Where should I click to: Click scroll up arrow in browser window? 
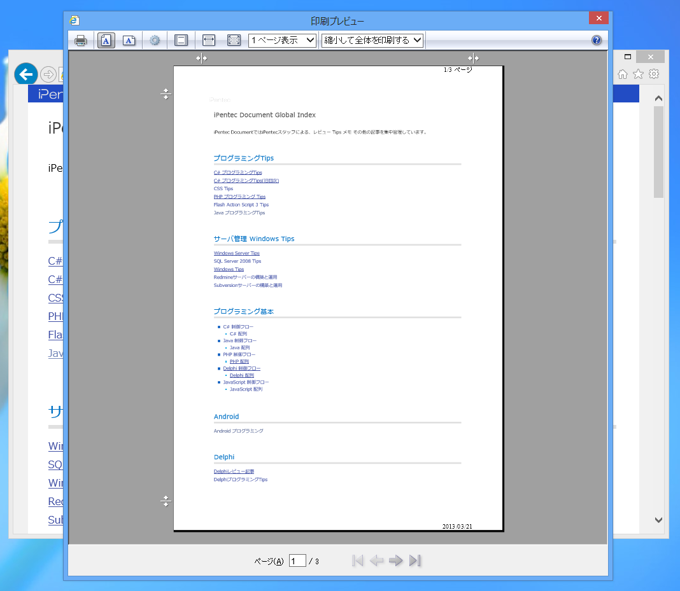coord(658,98)
